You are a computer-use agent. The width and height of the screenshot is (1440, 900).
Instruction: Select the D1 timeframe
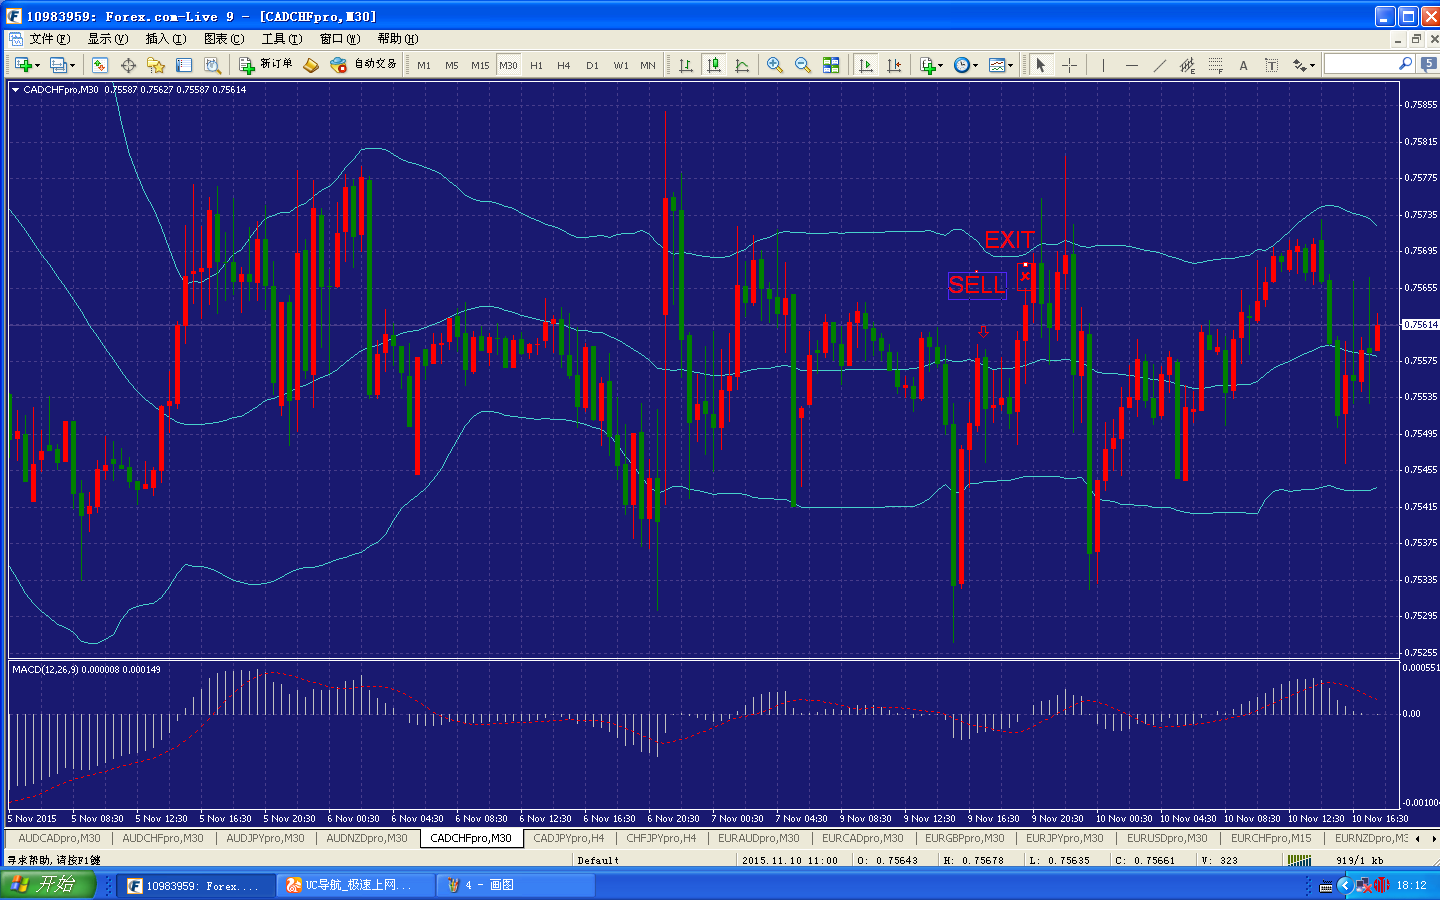592,65
